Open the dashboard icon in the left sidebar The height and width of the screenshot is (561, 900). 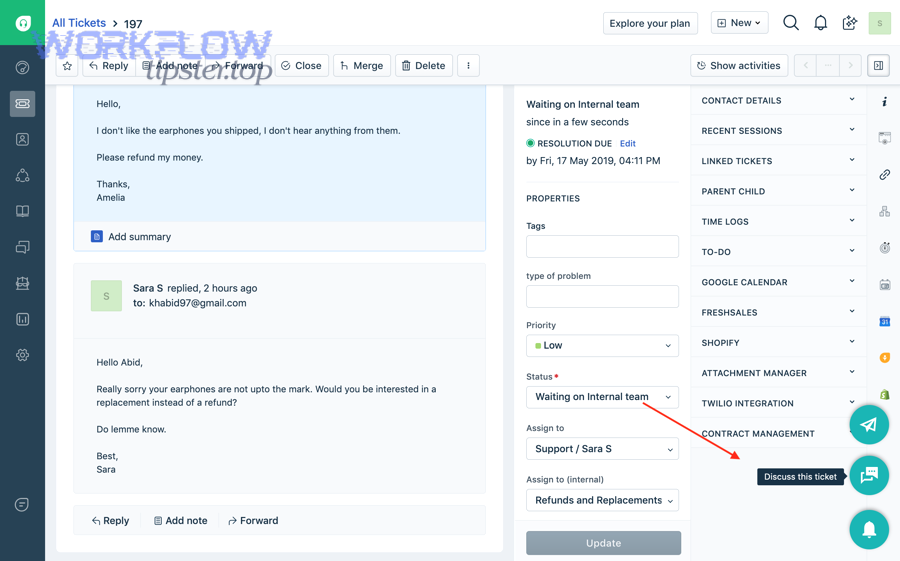click(x=22, y=68)
